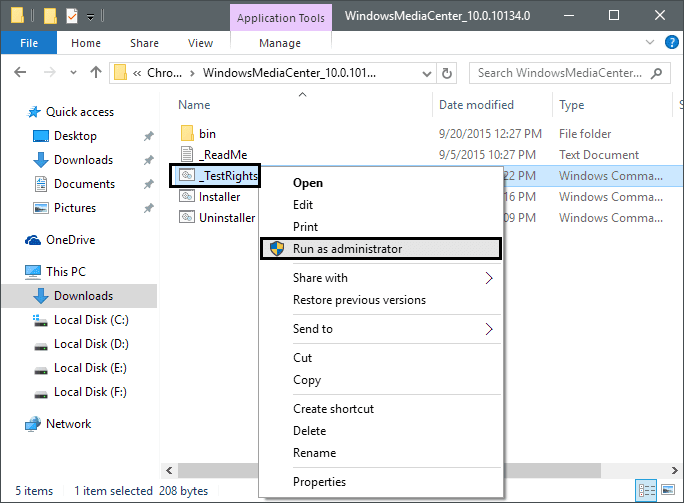Go forward using the forward arrow
Image resolution: width=684 pixels, height=503 pixels.
[x=50, y=72]
